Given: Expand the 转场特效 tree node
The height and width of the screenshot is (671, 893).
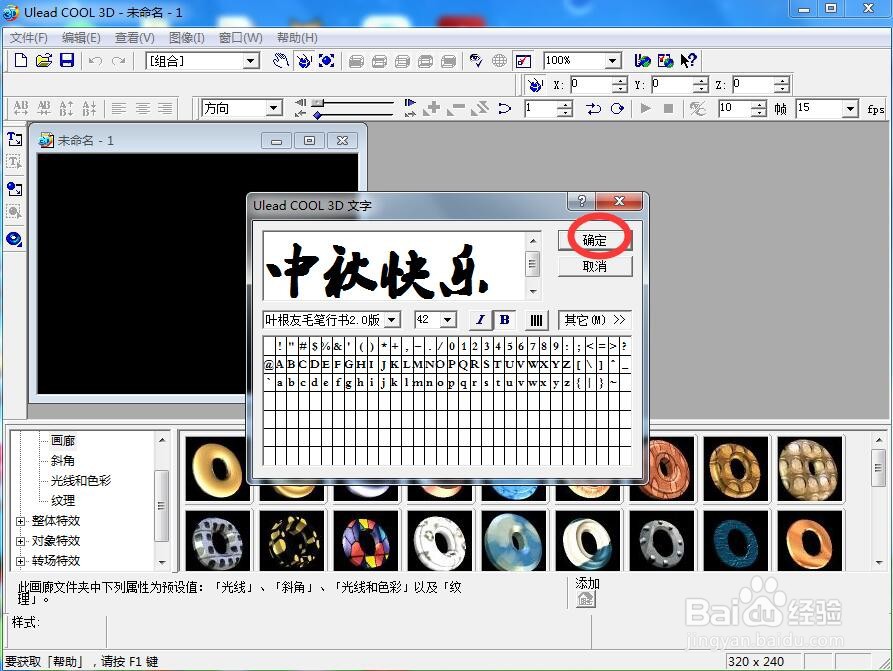Looking at the screenshot, I should pyautogui.click(x=21, y=561).
